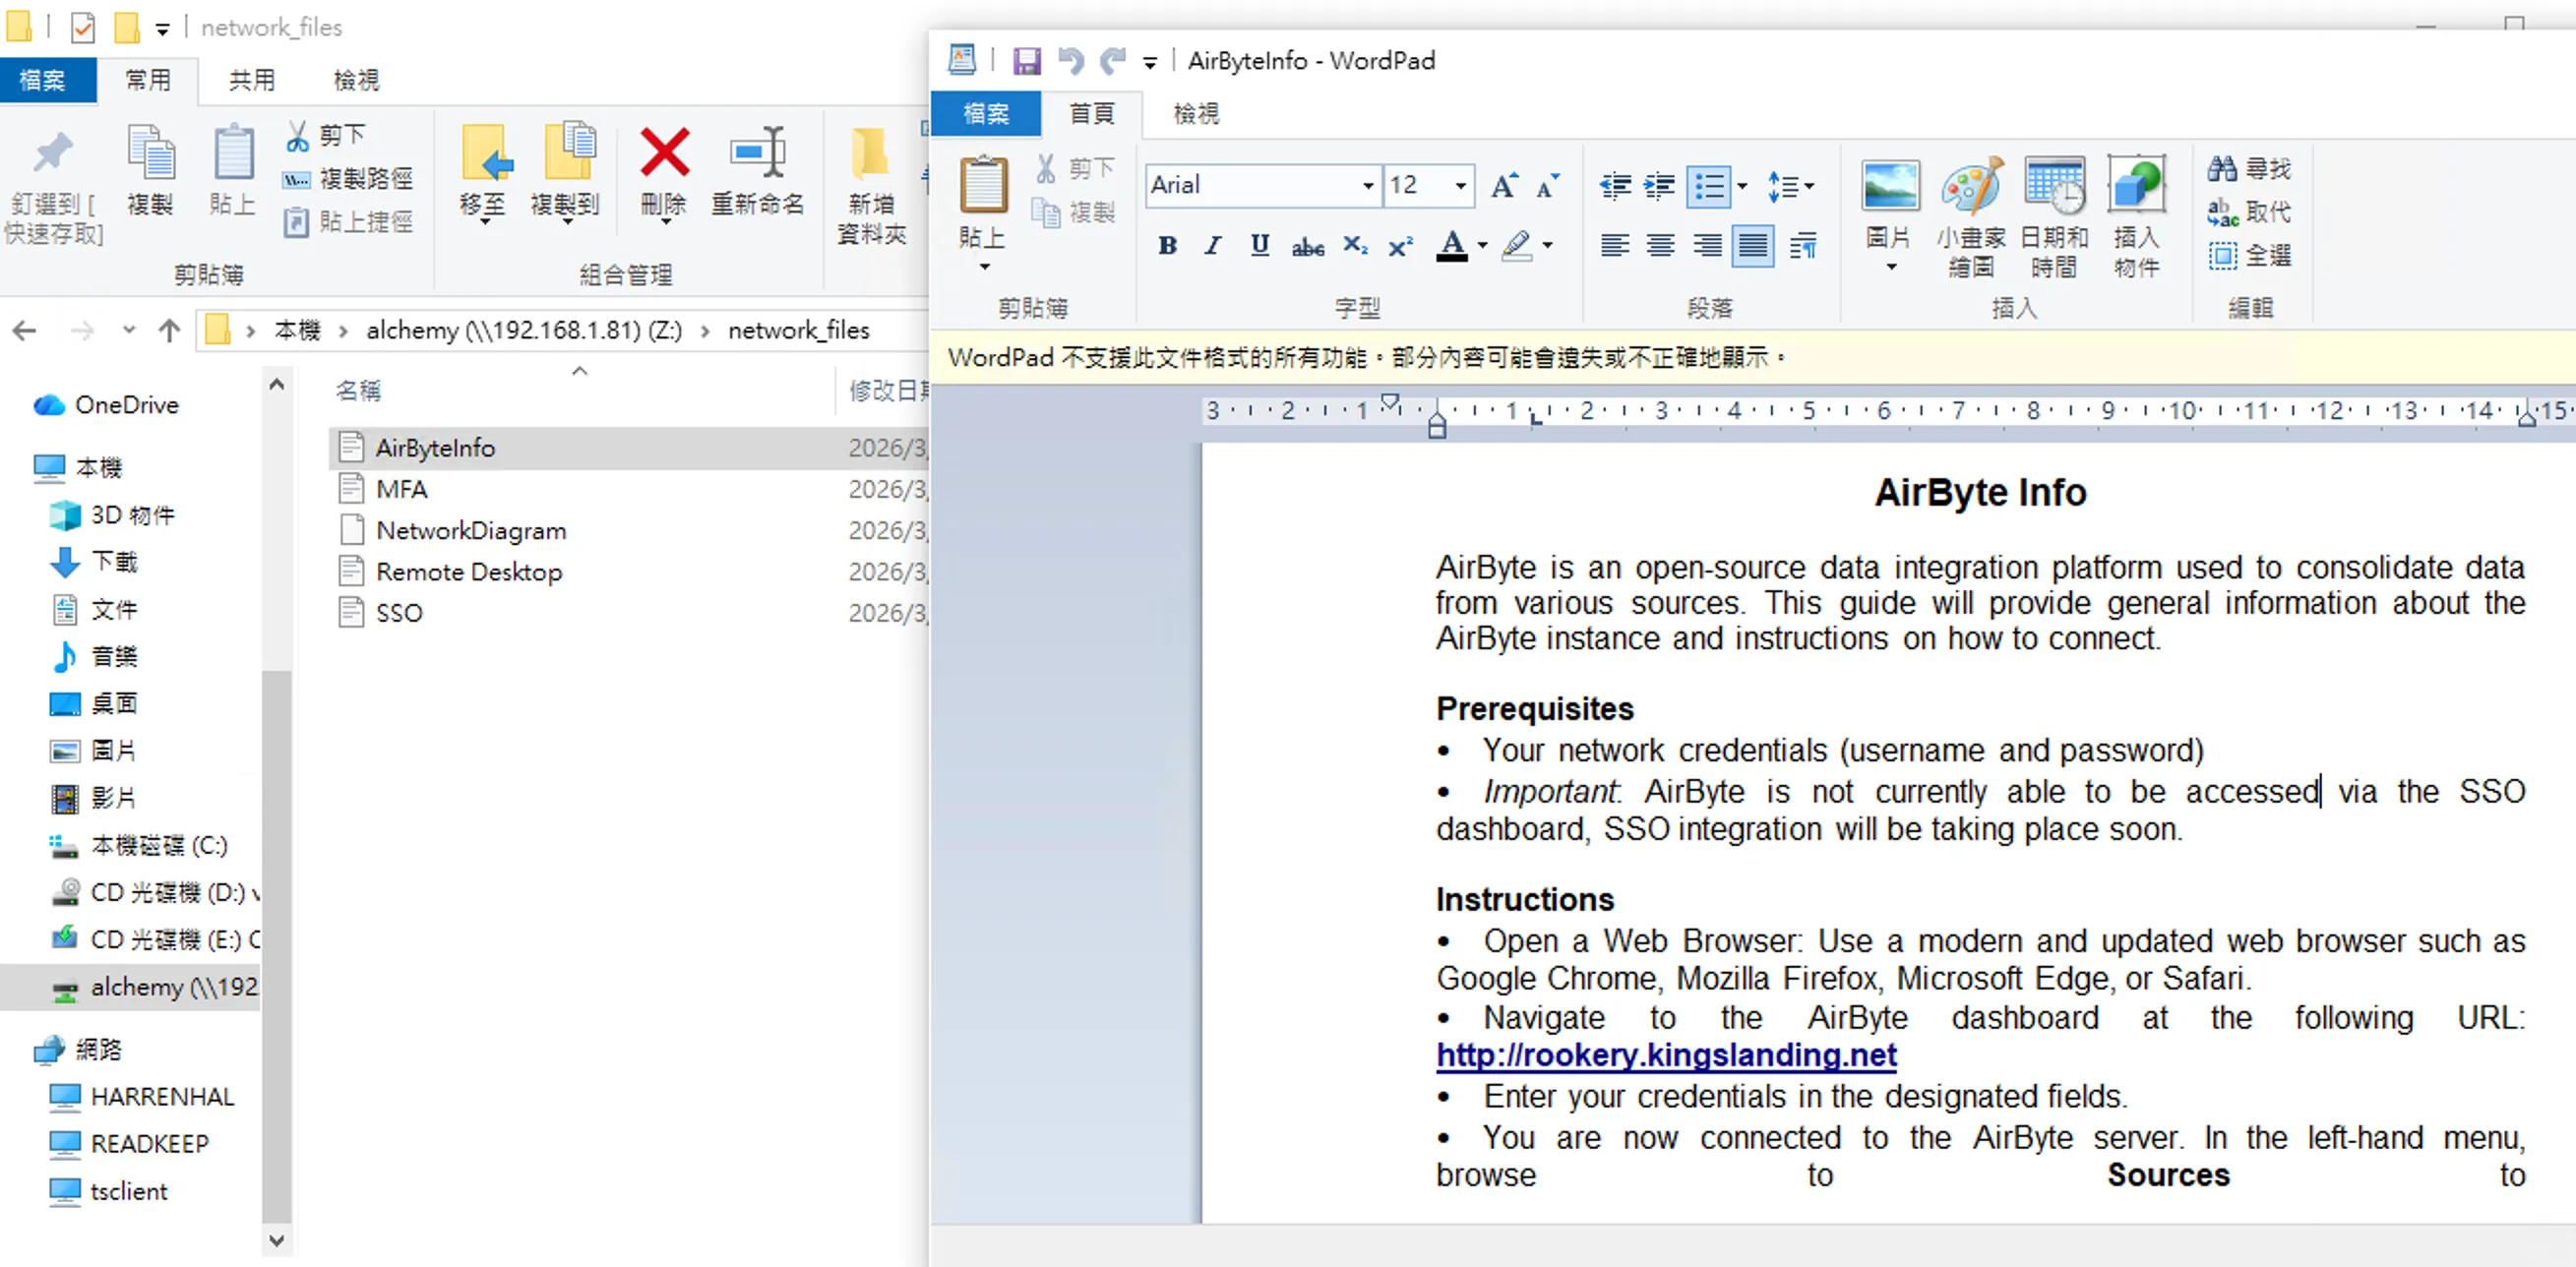Toggle strikethrough formatting in WordPad
The image size is (2576, 1267).
pos(1307,245)
